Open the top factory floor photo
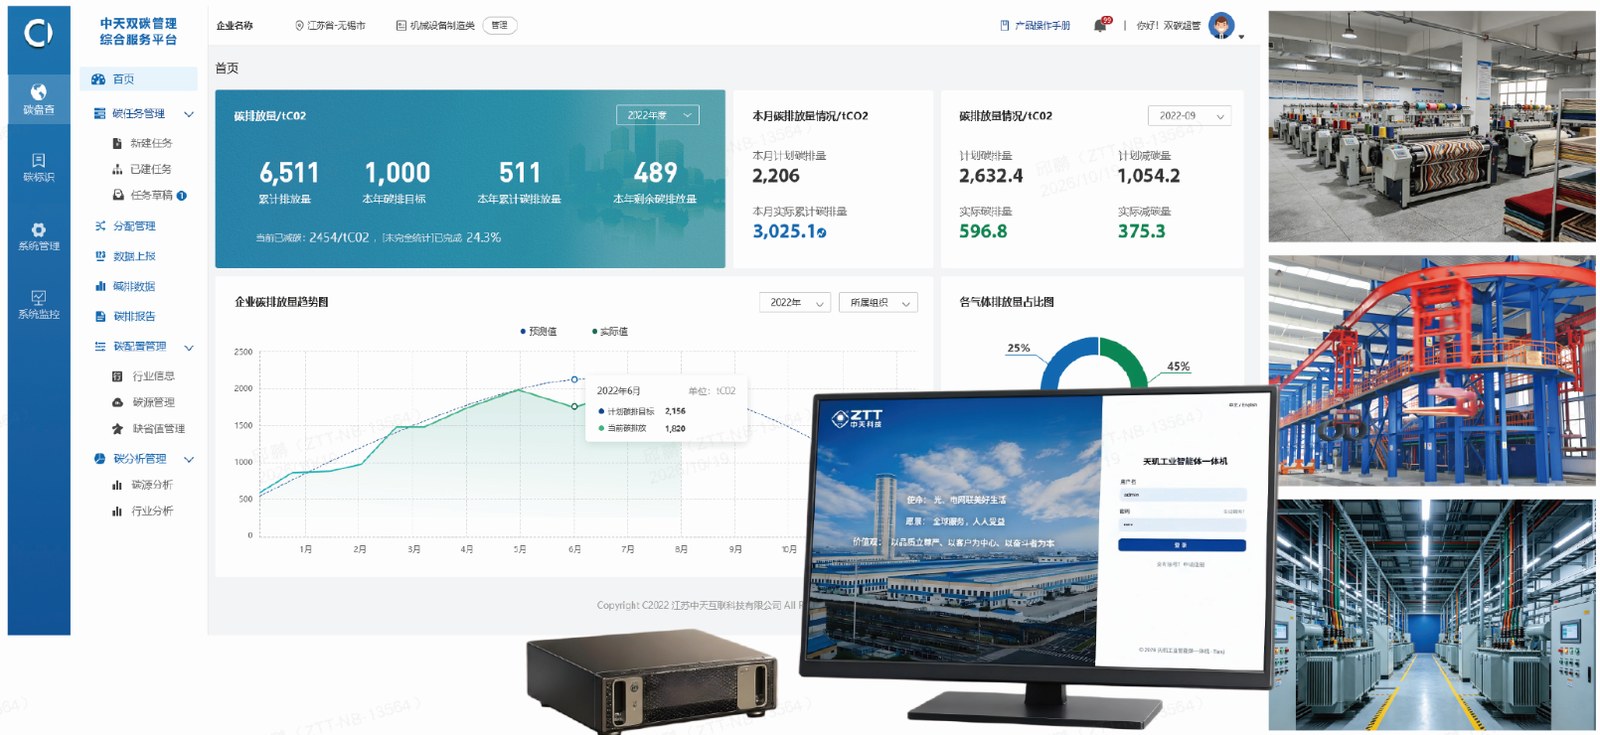Viewport: 1600px width, 735px height. click(x=1432, y=126)
